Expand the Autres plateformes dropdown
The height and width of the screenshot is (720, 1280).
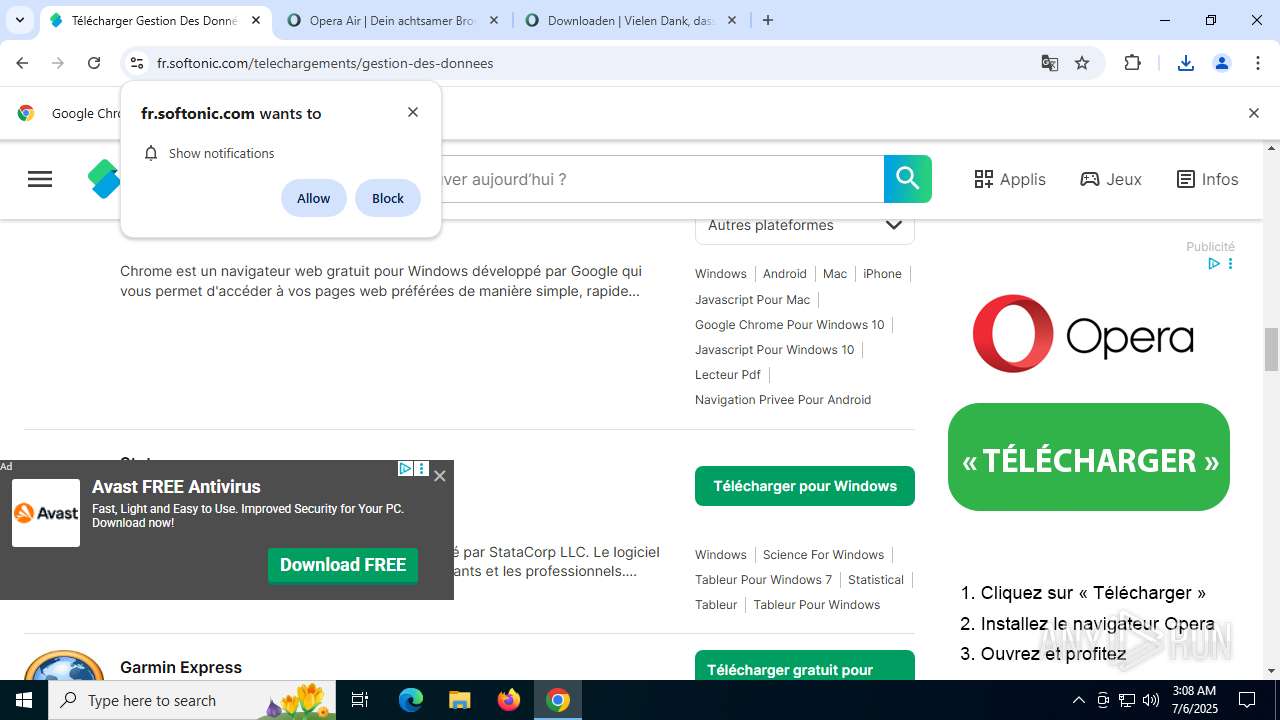coord(805,226)
